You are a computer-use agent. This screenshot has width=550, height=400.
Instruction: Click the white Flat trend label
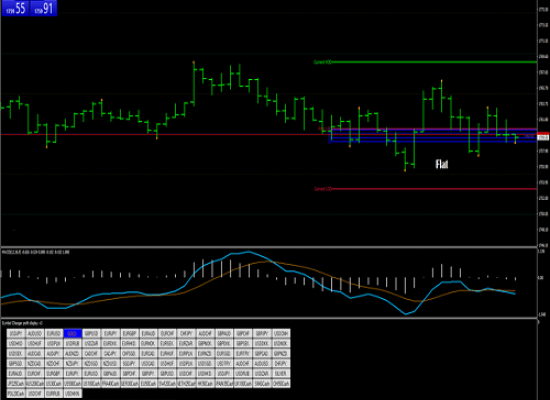[x=442, y=164]
